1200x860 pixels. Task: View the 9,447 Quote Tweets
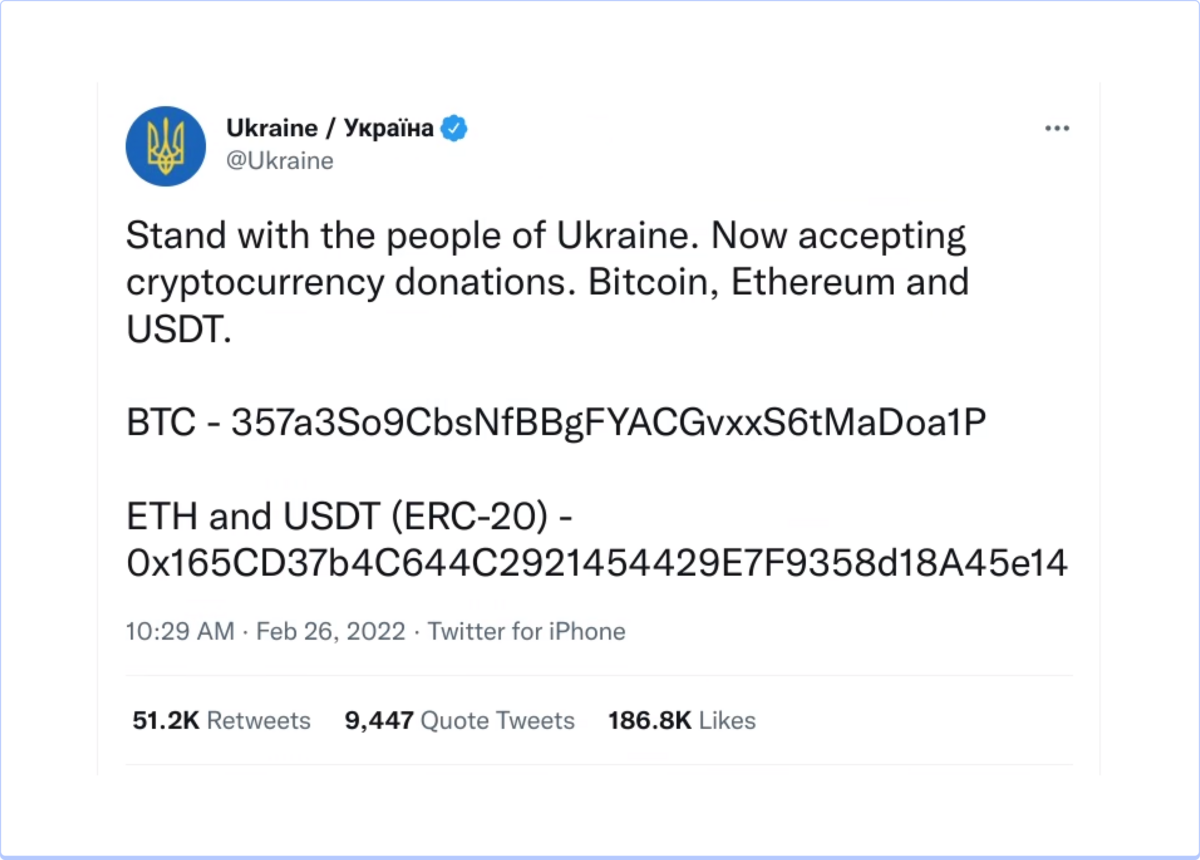460,720
